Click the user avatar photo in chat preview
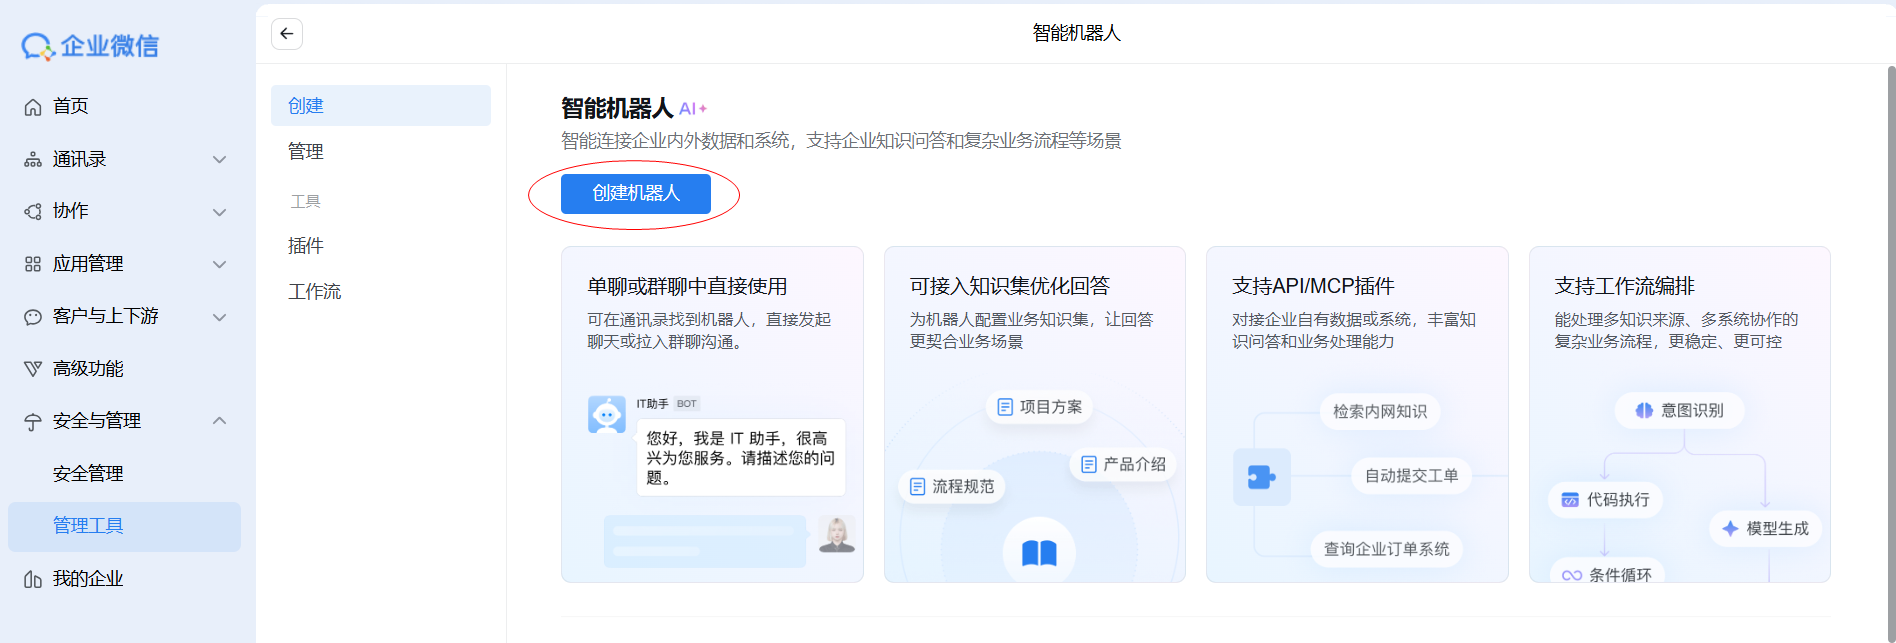1896x643 pixels. click(x=837, y=534)
